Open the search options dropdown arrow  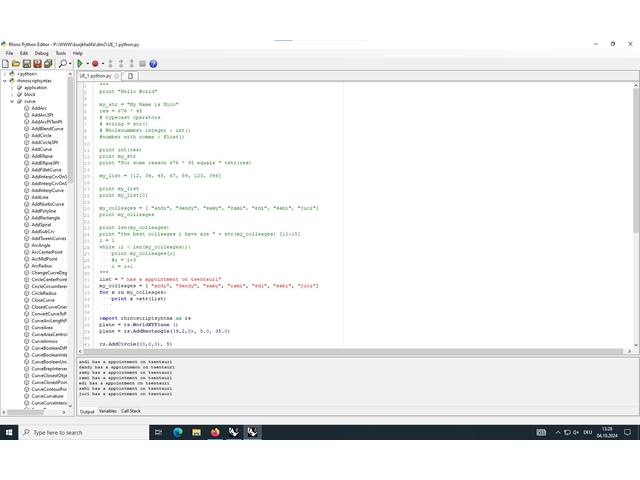(x=70, y=64)
